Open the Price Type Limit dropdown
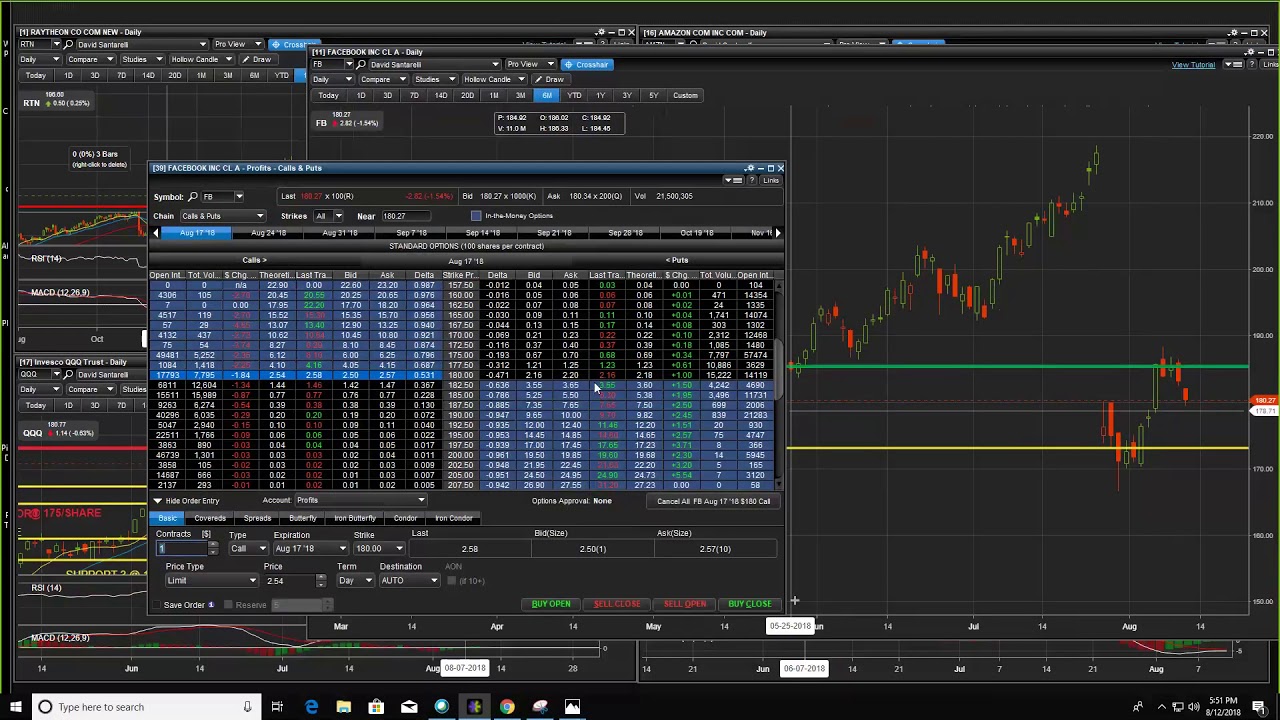The height and width of the screenshot is (720, 1280). click(x=211, y=581)
